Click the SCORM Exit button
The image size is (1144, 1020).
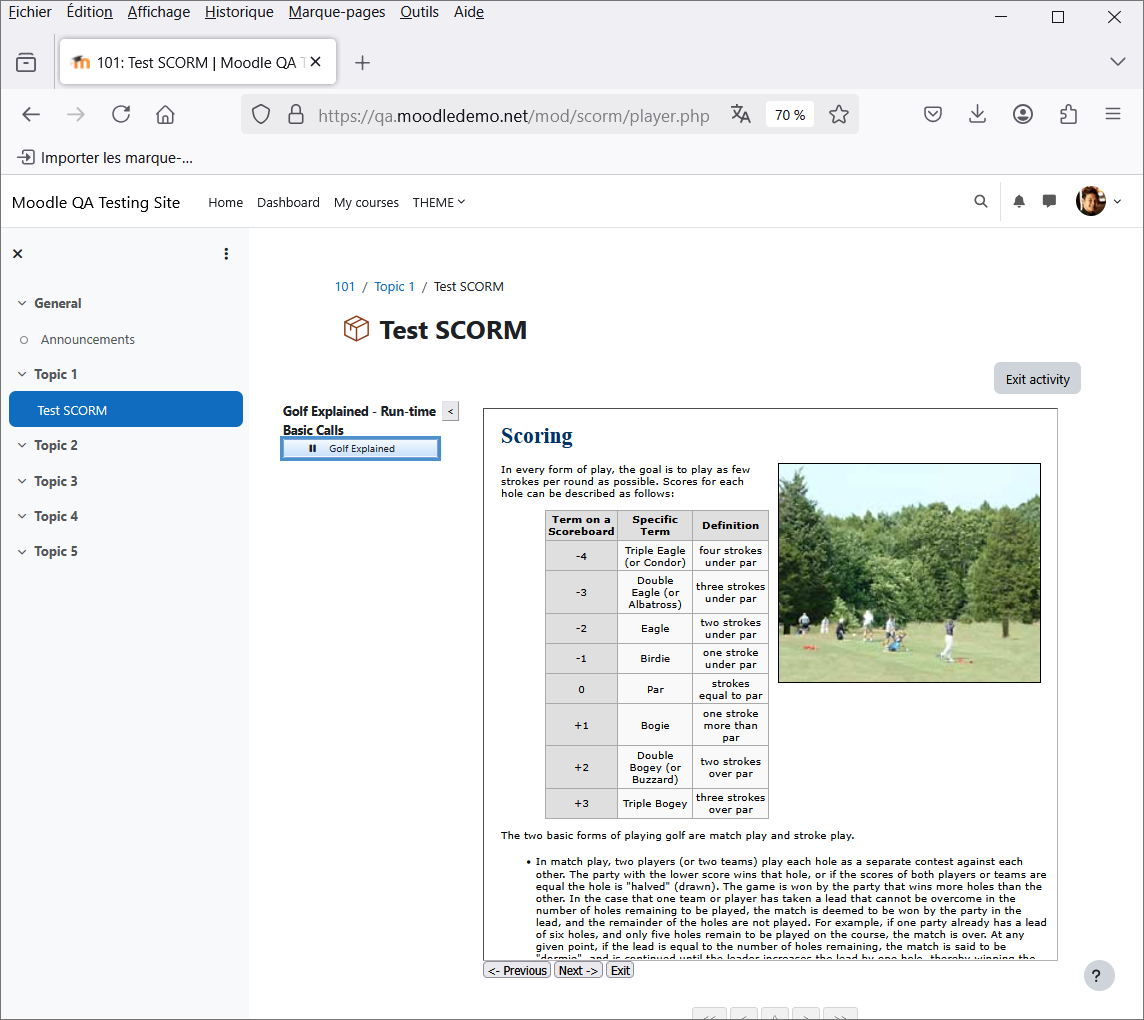click(x=620, y=970)
